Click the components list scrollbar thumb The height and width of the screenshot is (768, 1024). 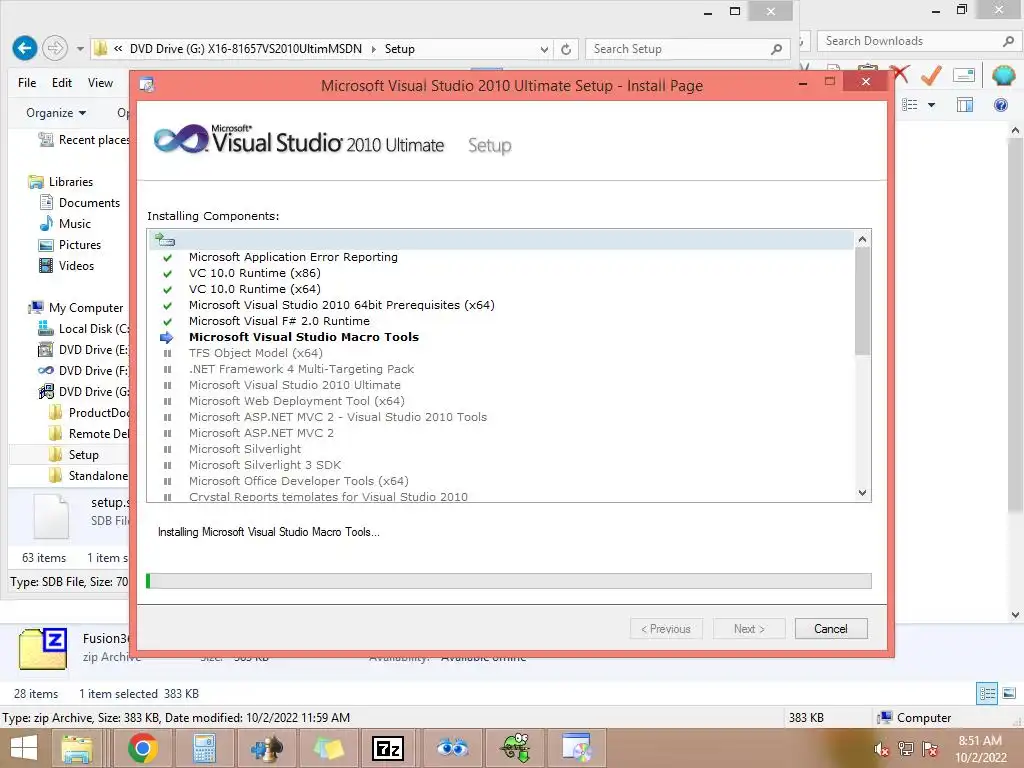(862, 302)
